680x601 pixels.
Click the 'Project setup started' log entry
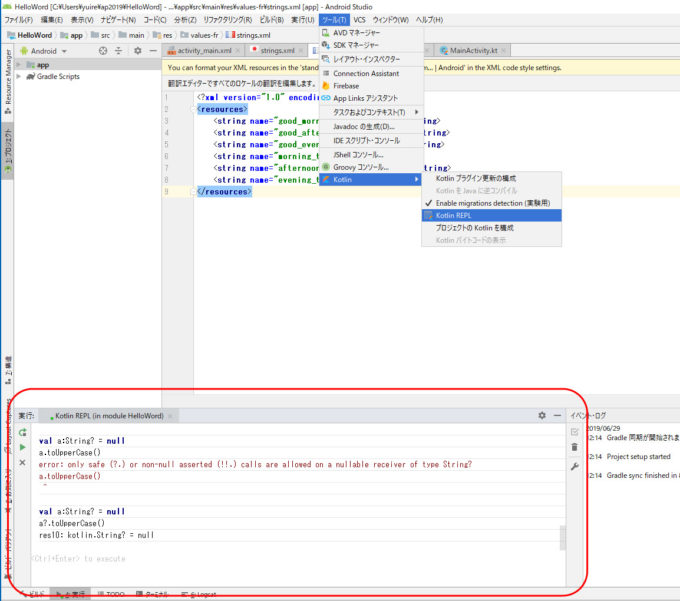click(x=638, y=457)
